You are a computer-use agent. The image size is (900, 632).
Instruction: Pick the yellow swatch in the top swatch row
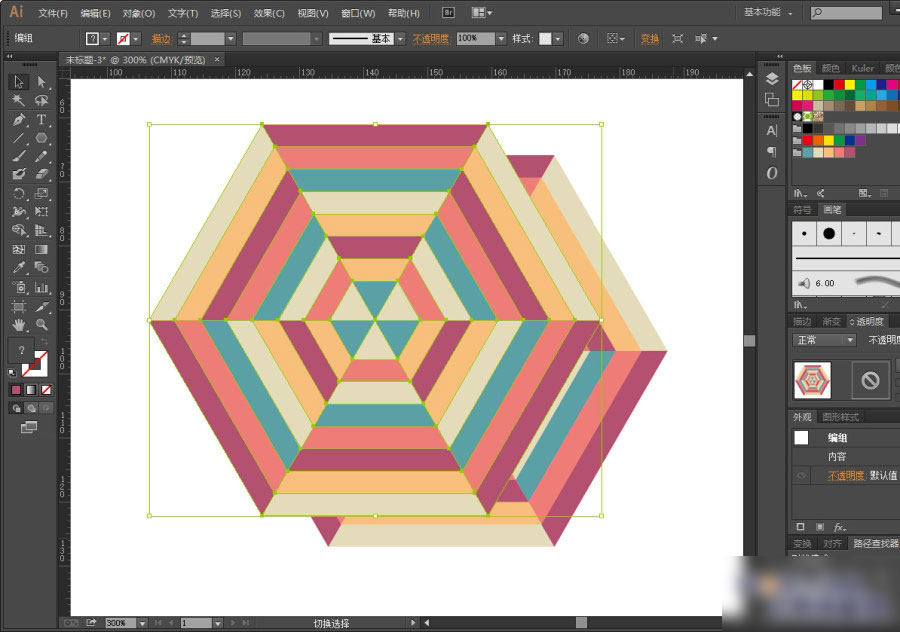849,85
